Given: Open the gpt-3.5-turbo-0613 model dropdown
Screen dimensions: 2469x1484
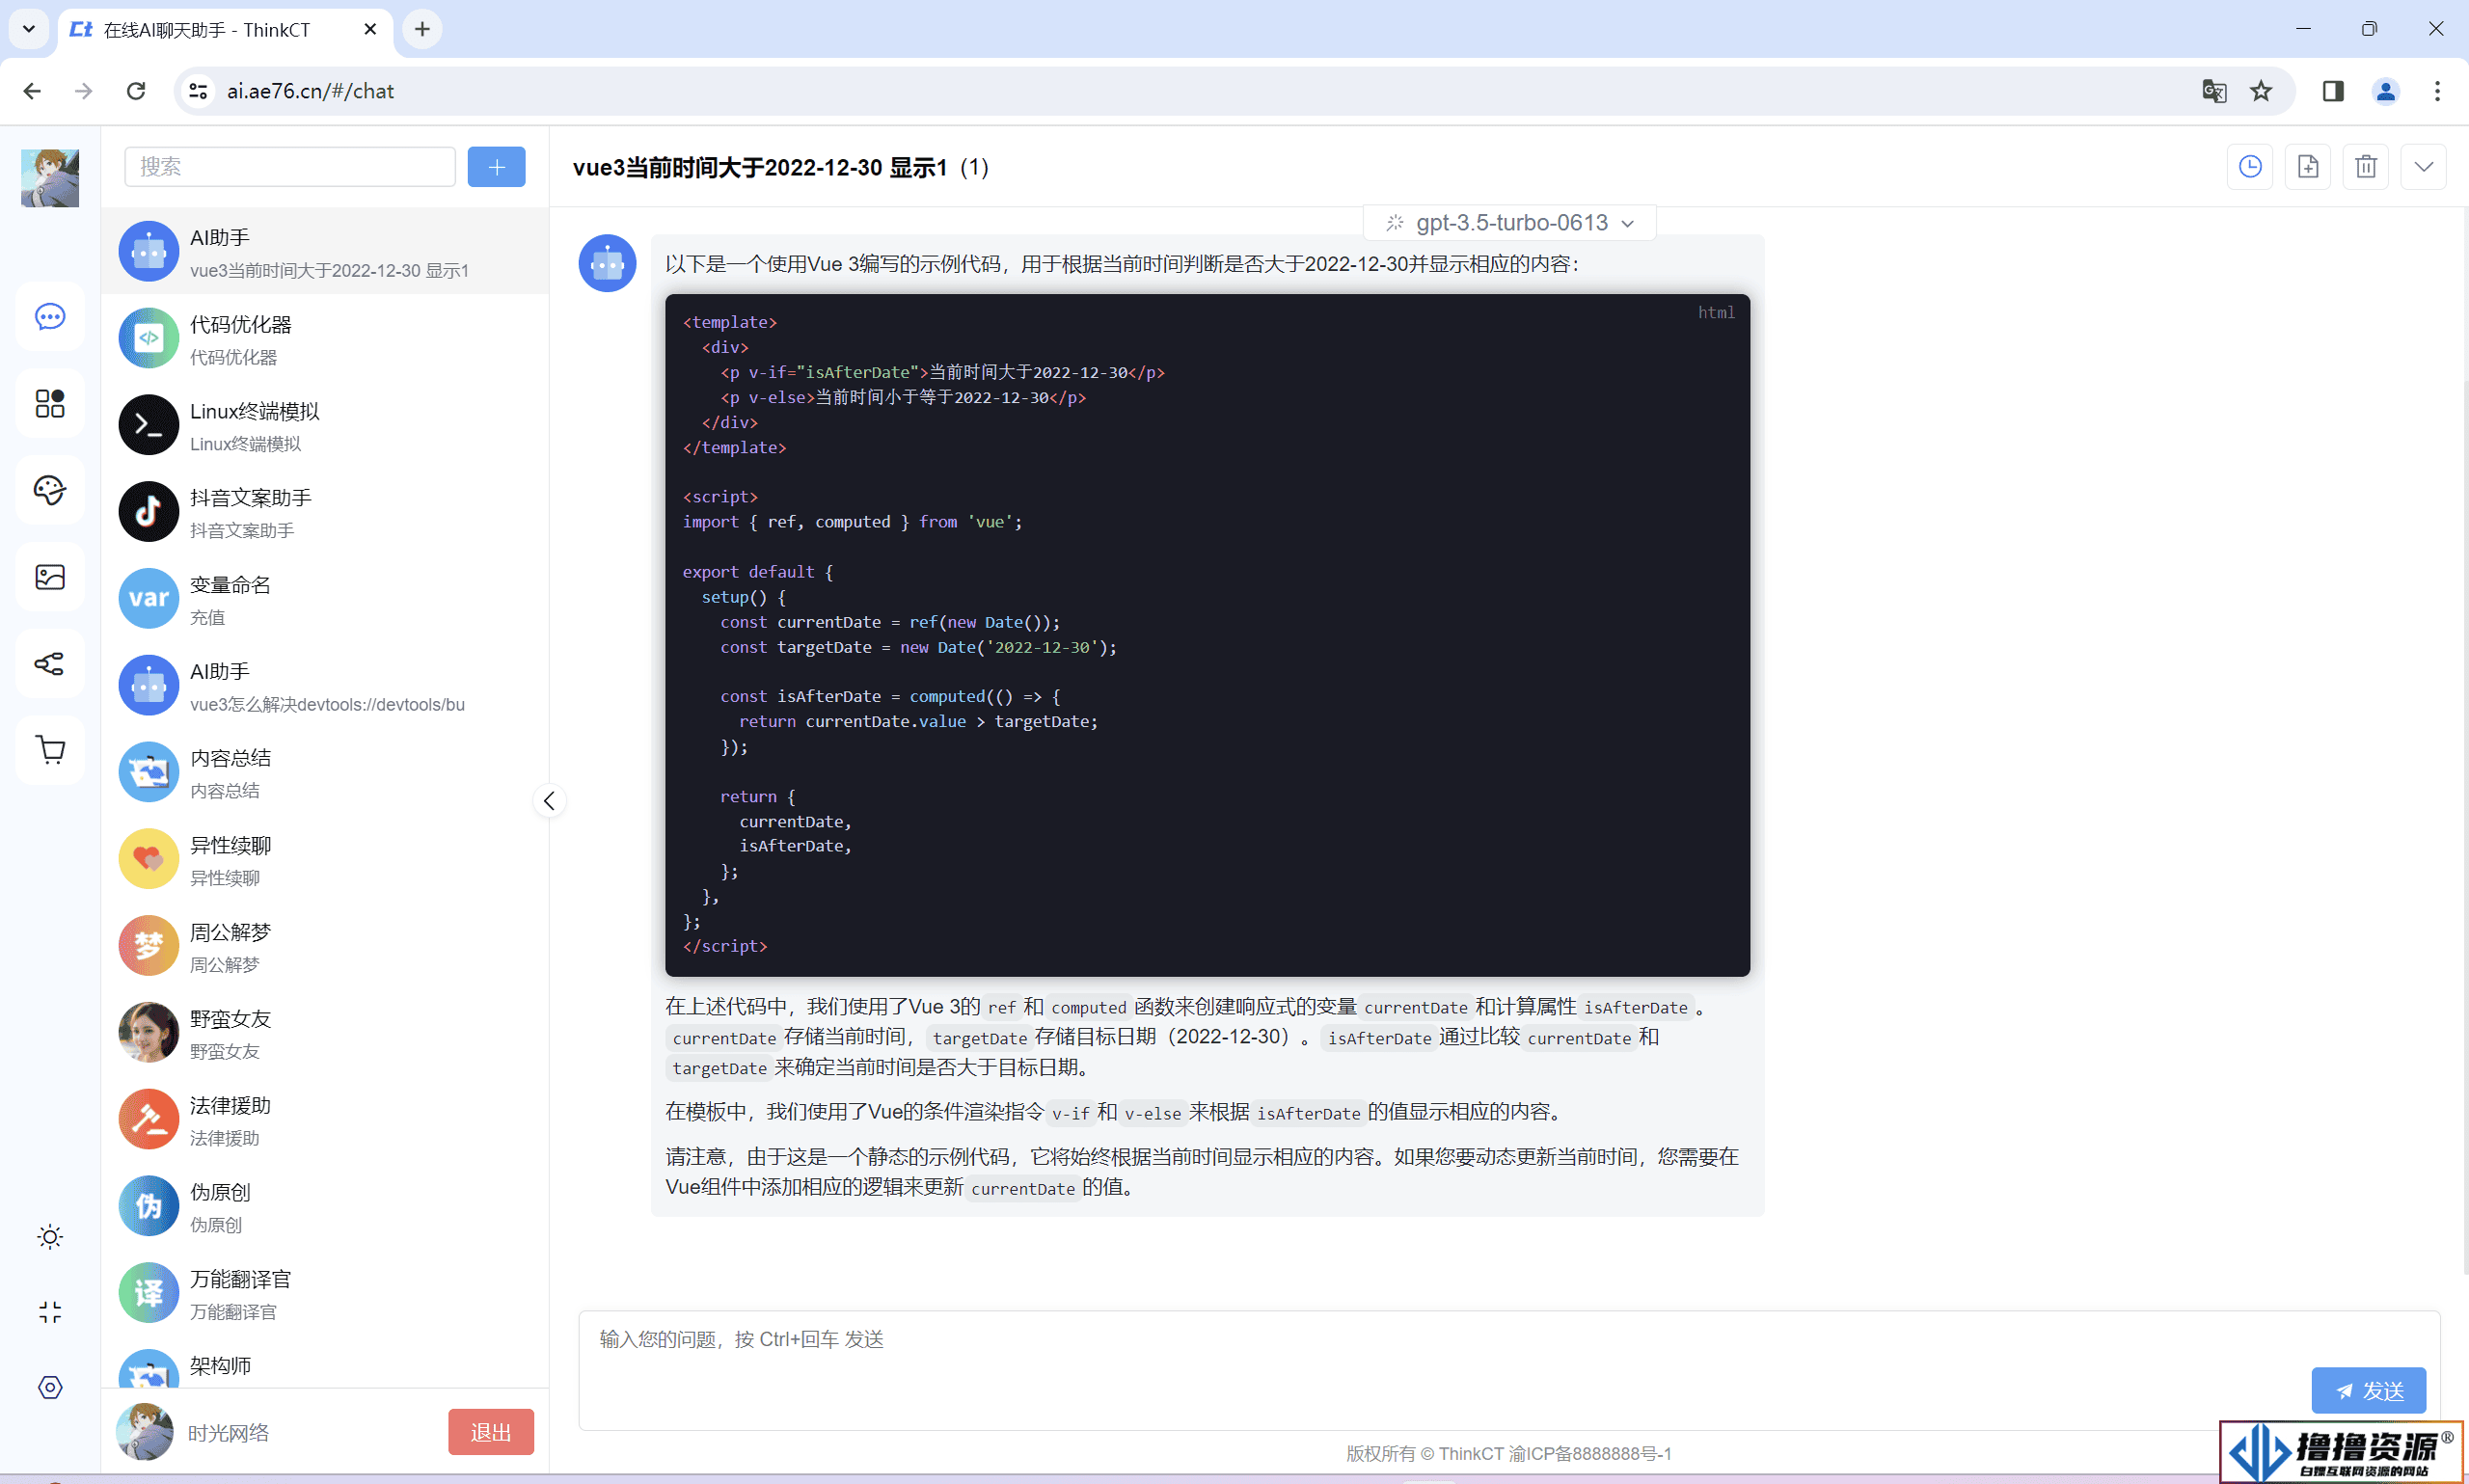Looking at the screenshot, I should (x=1510, y=223).
